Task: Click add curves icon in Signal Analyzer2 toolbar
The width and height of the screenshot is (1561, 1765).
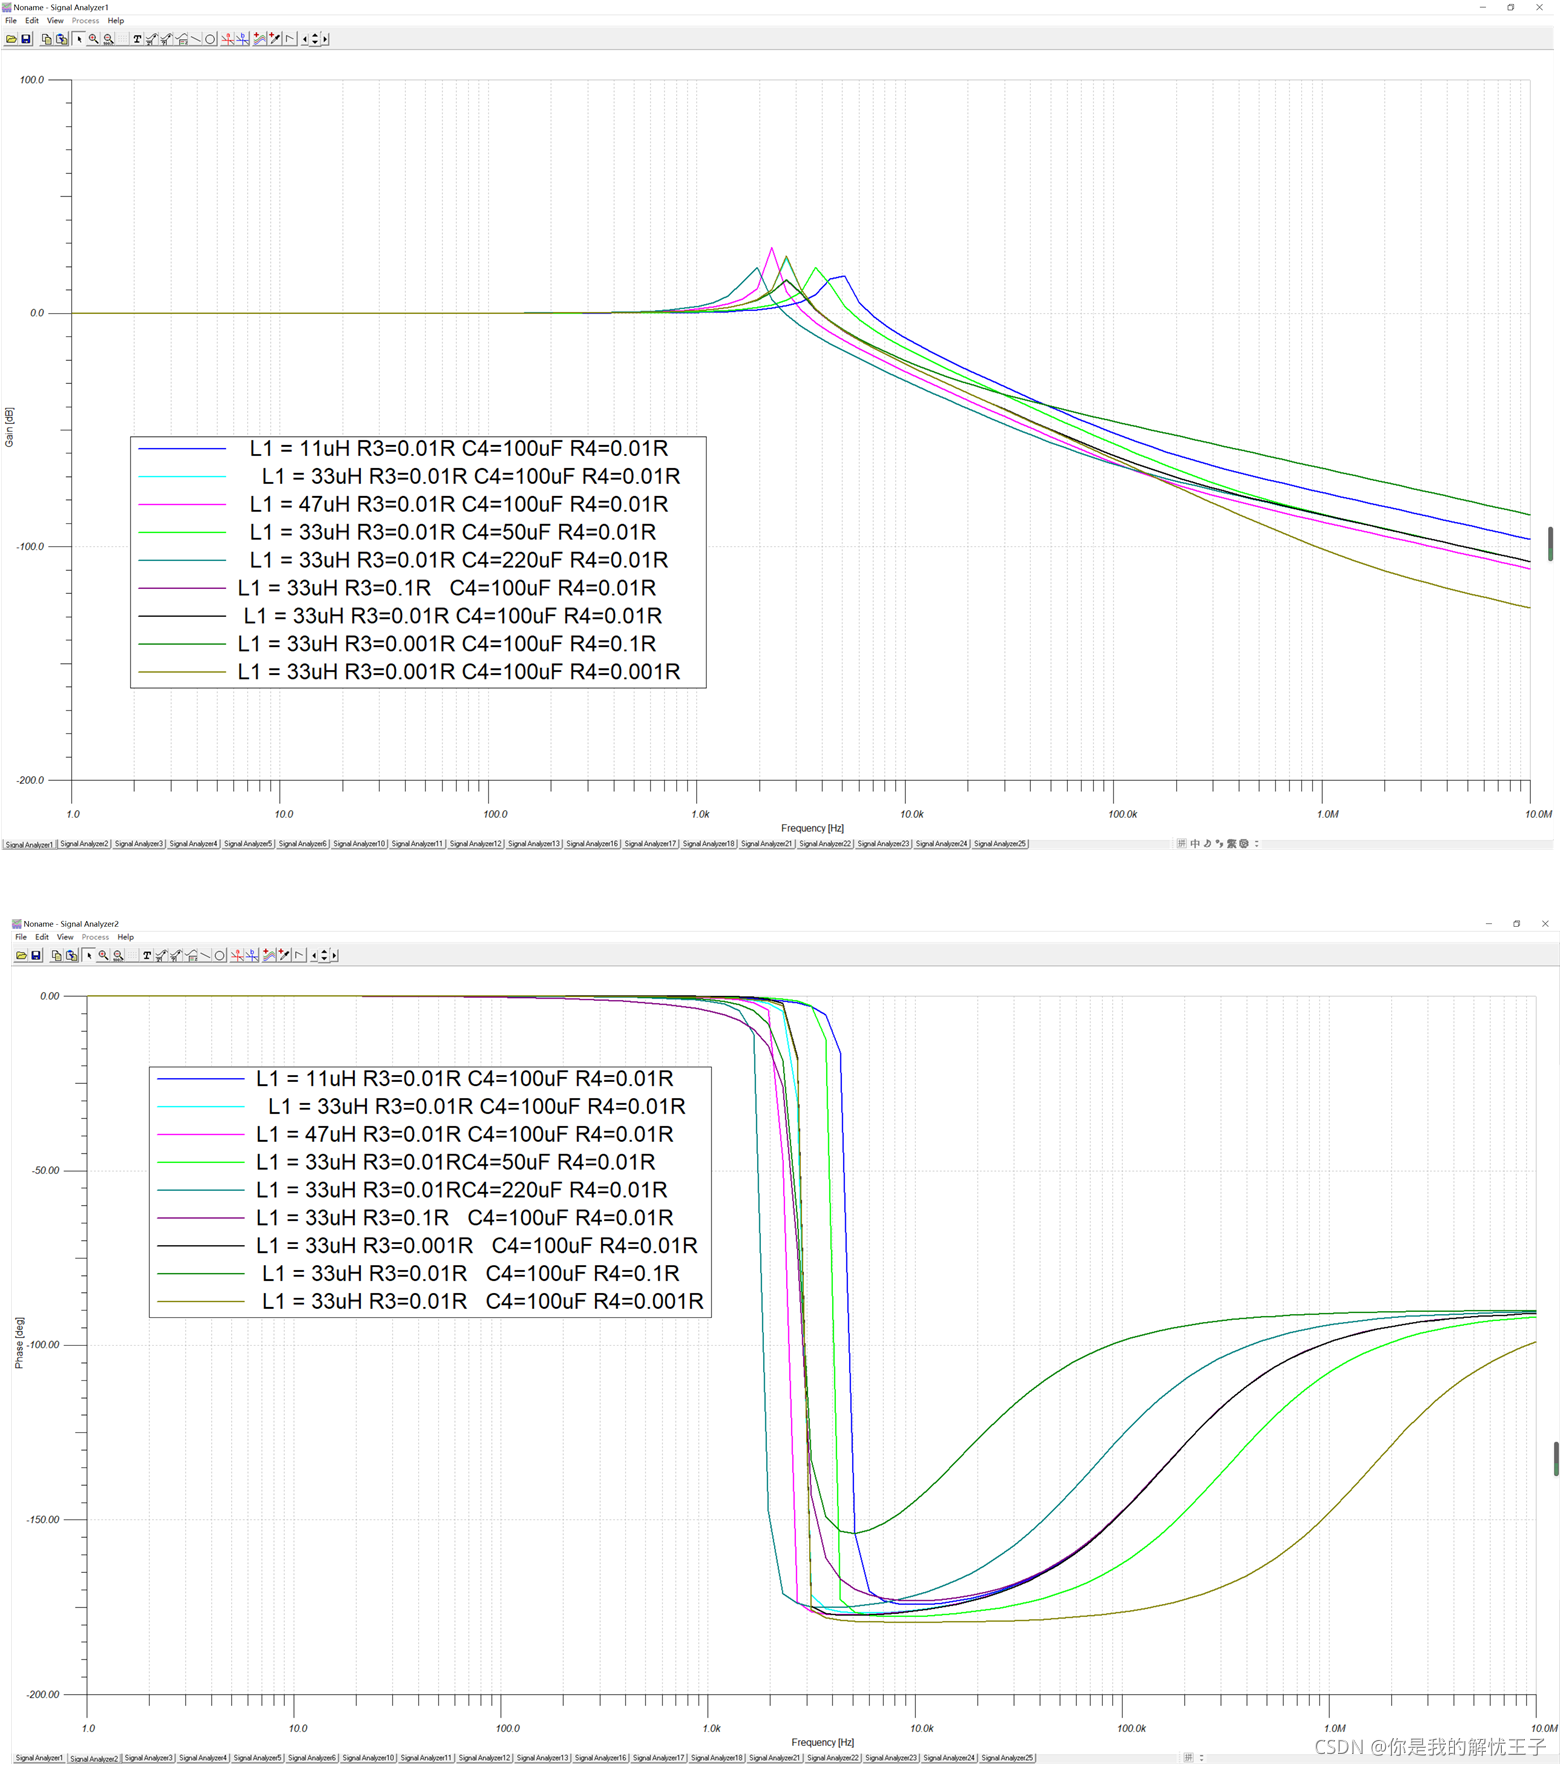Action: 269,955
